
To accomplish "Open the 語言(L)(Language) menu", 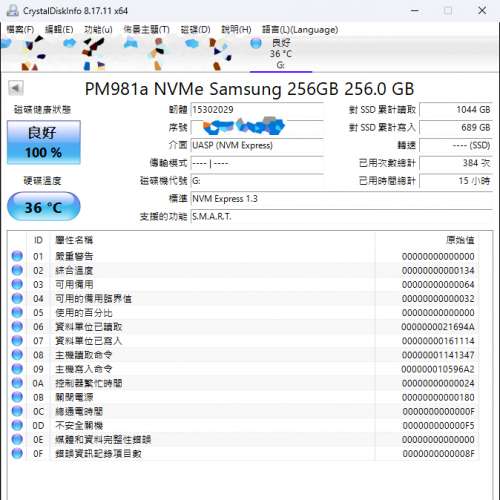I will pyautogui.click(x=300, y=30).
